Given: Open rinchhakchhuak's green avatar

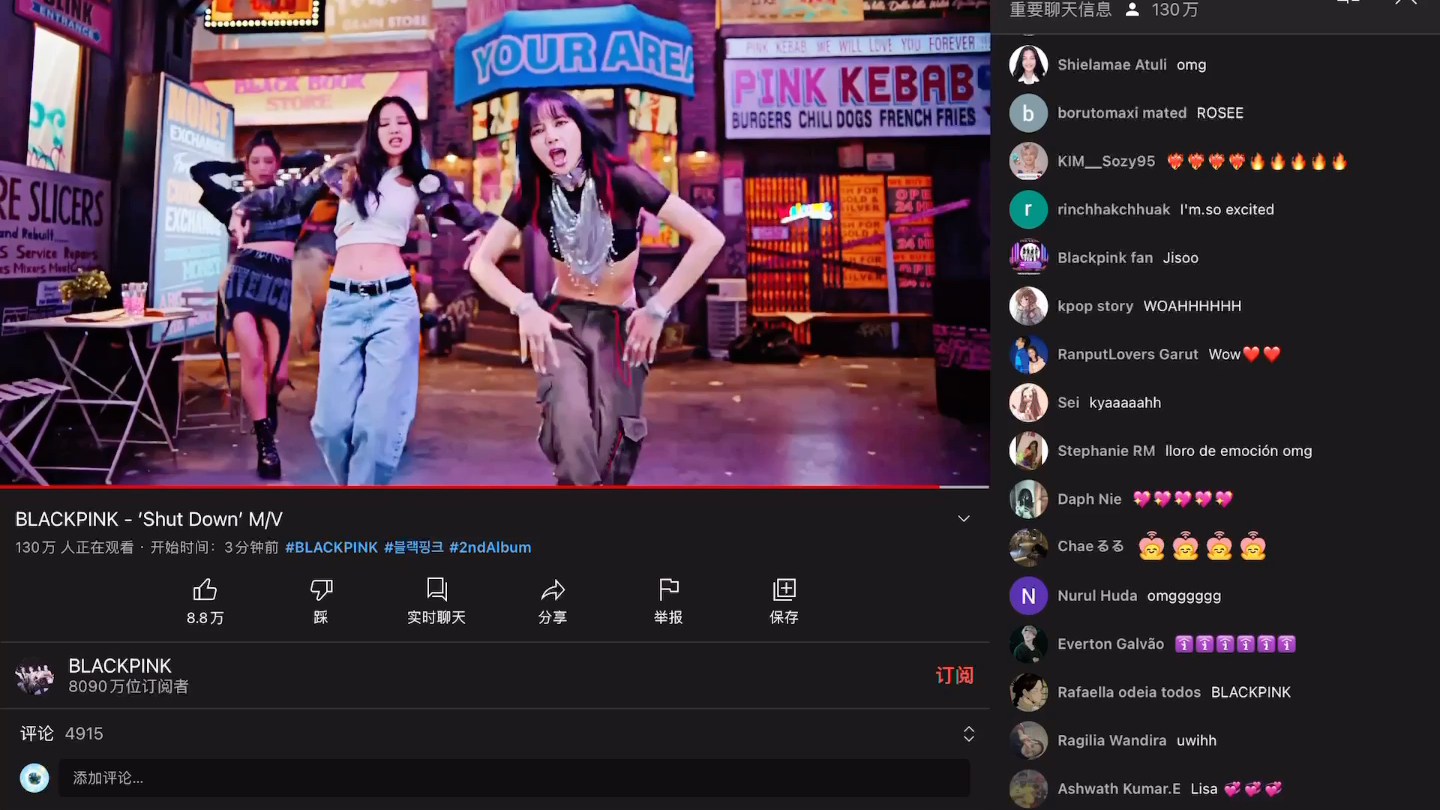Looking at the screenshot, I should pyautogui.click(x=1028, y=210).
